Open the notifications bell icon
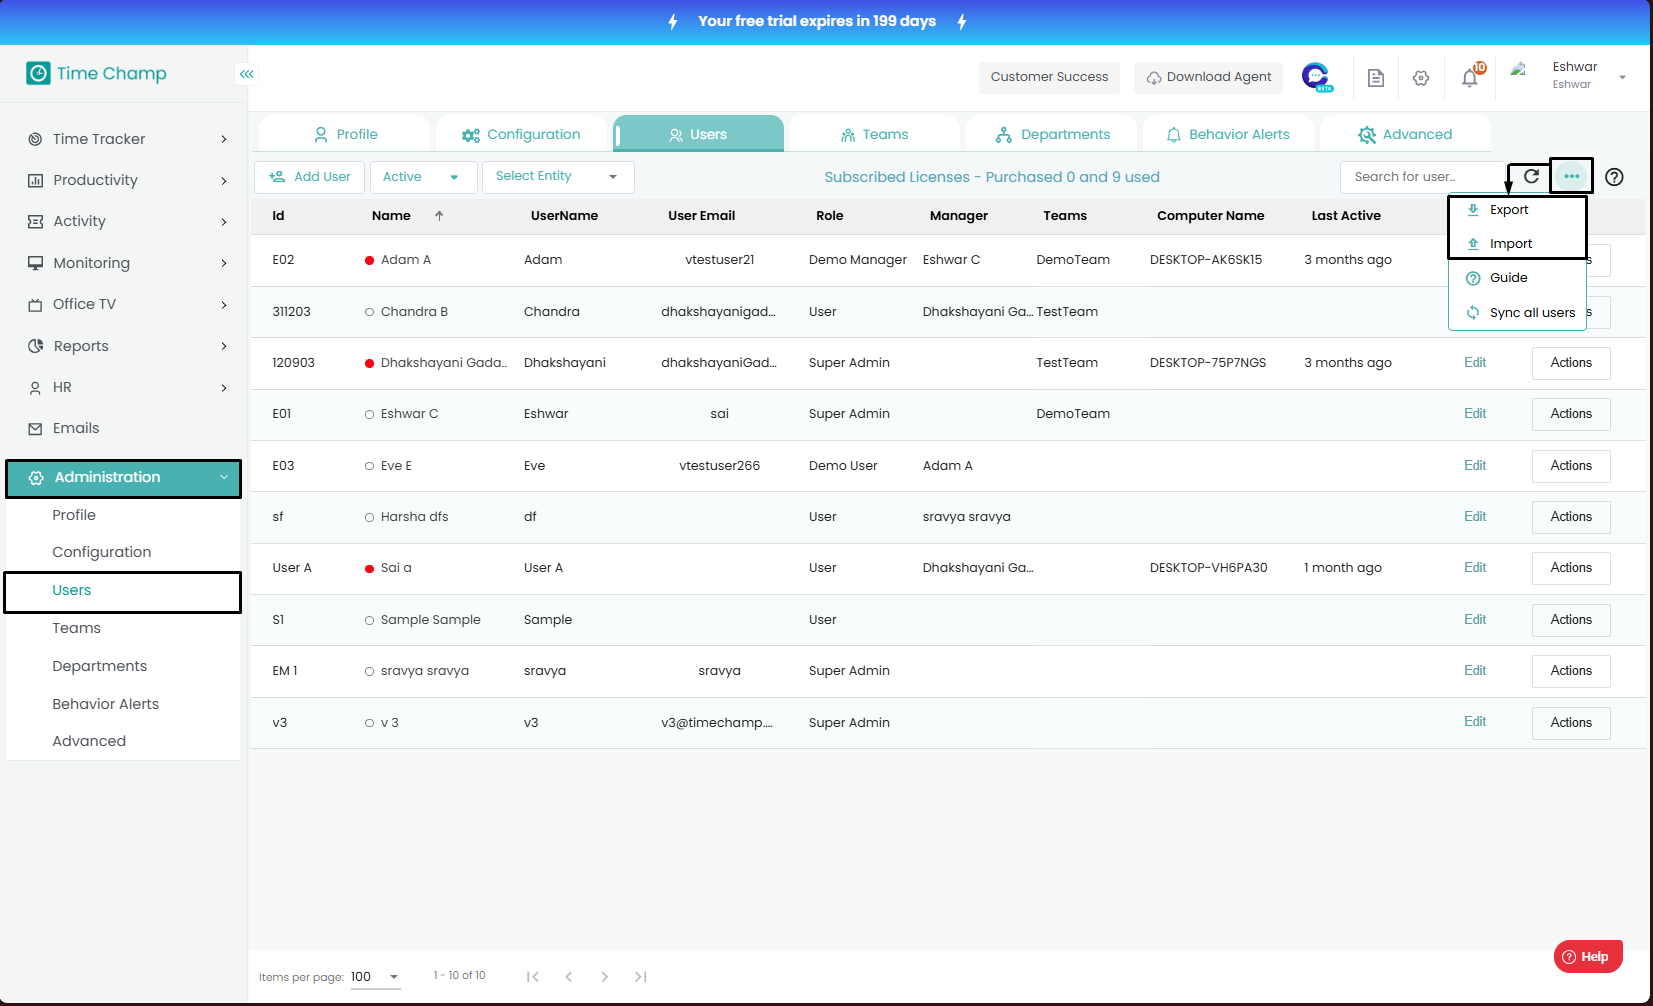The image size is (1653, 1006). coord(1469,78)
